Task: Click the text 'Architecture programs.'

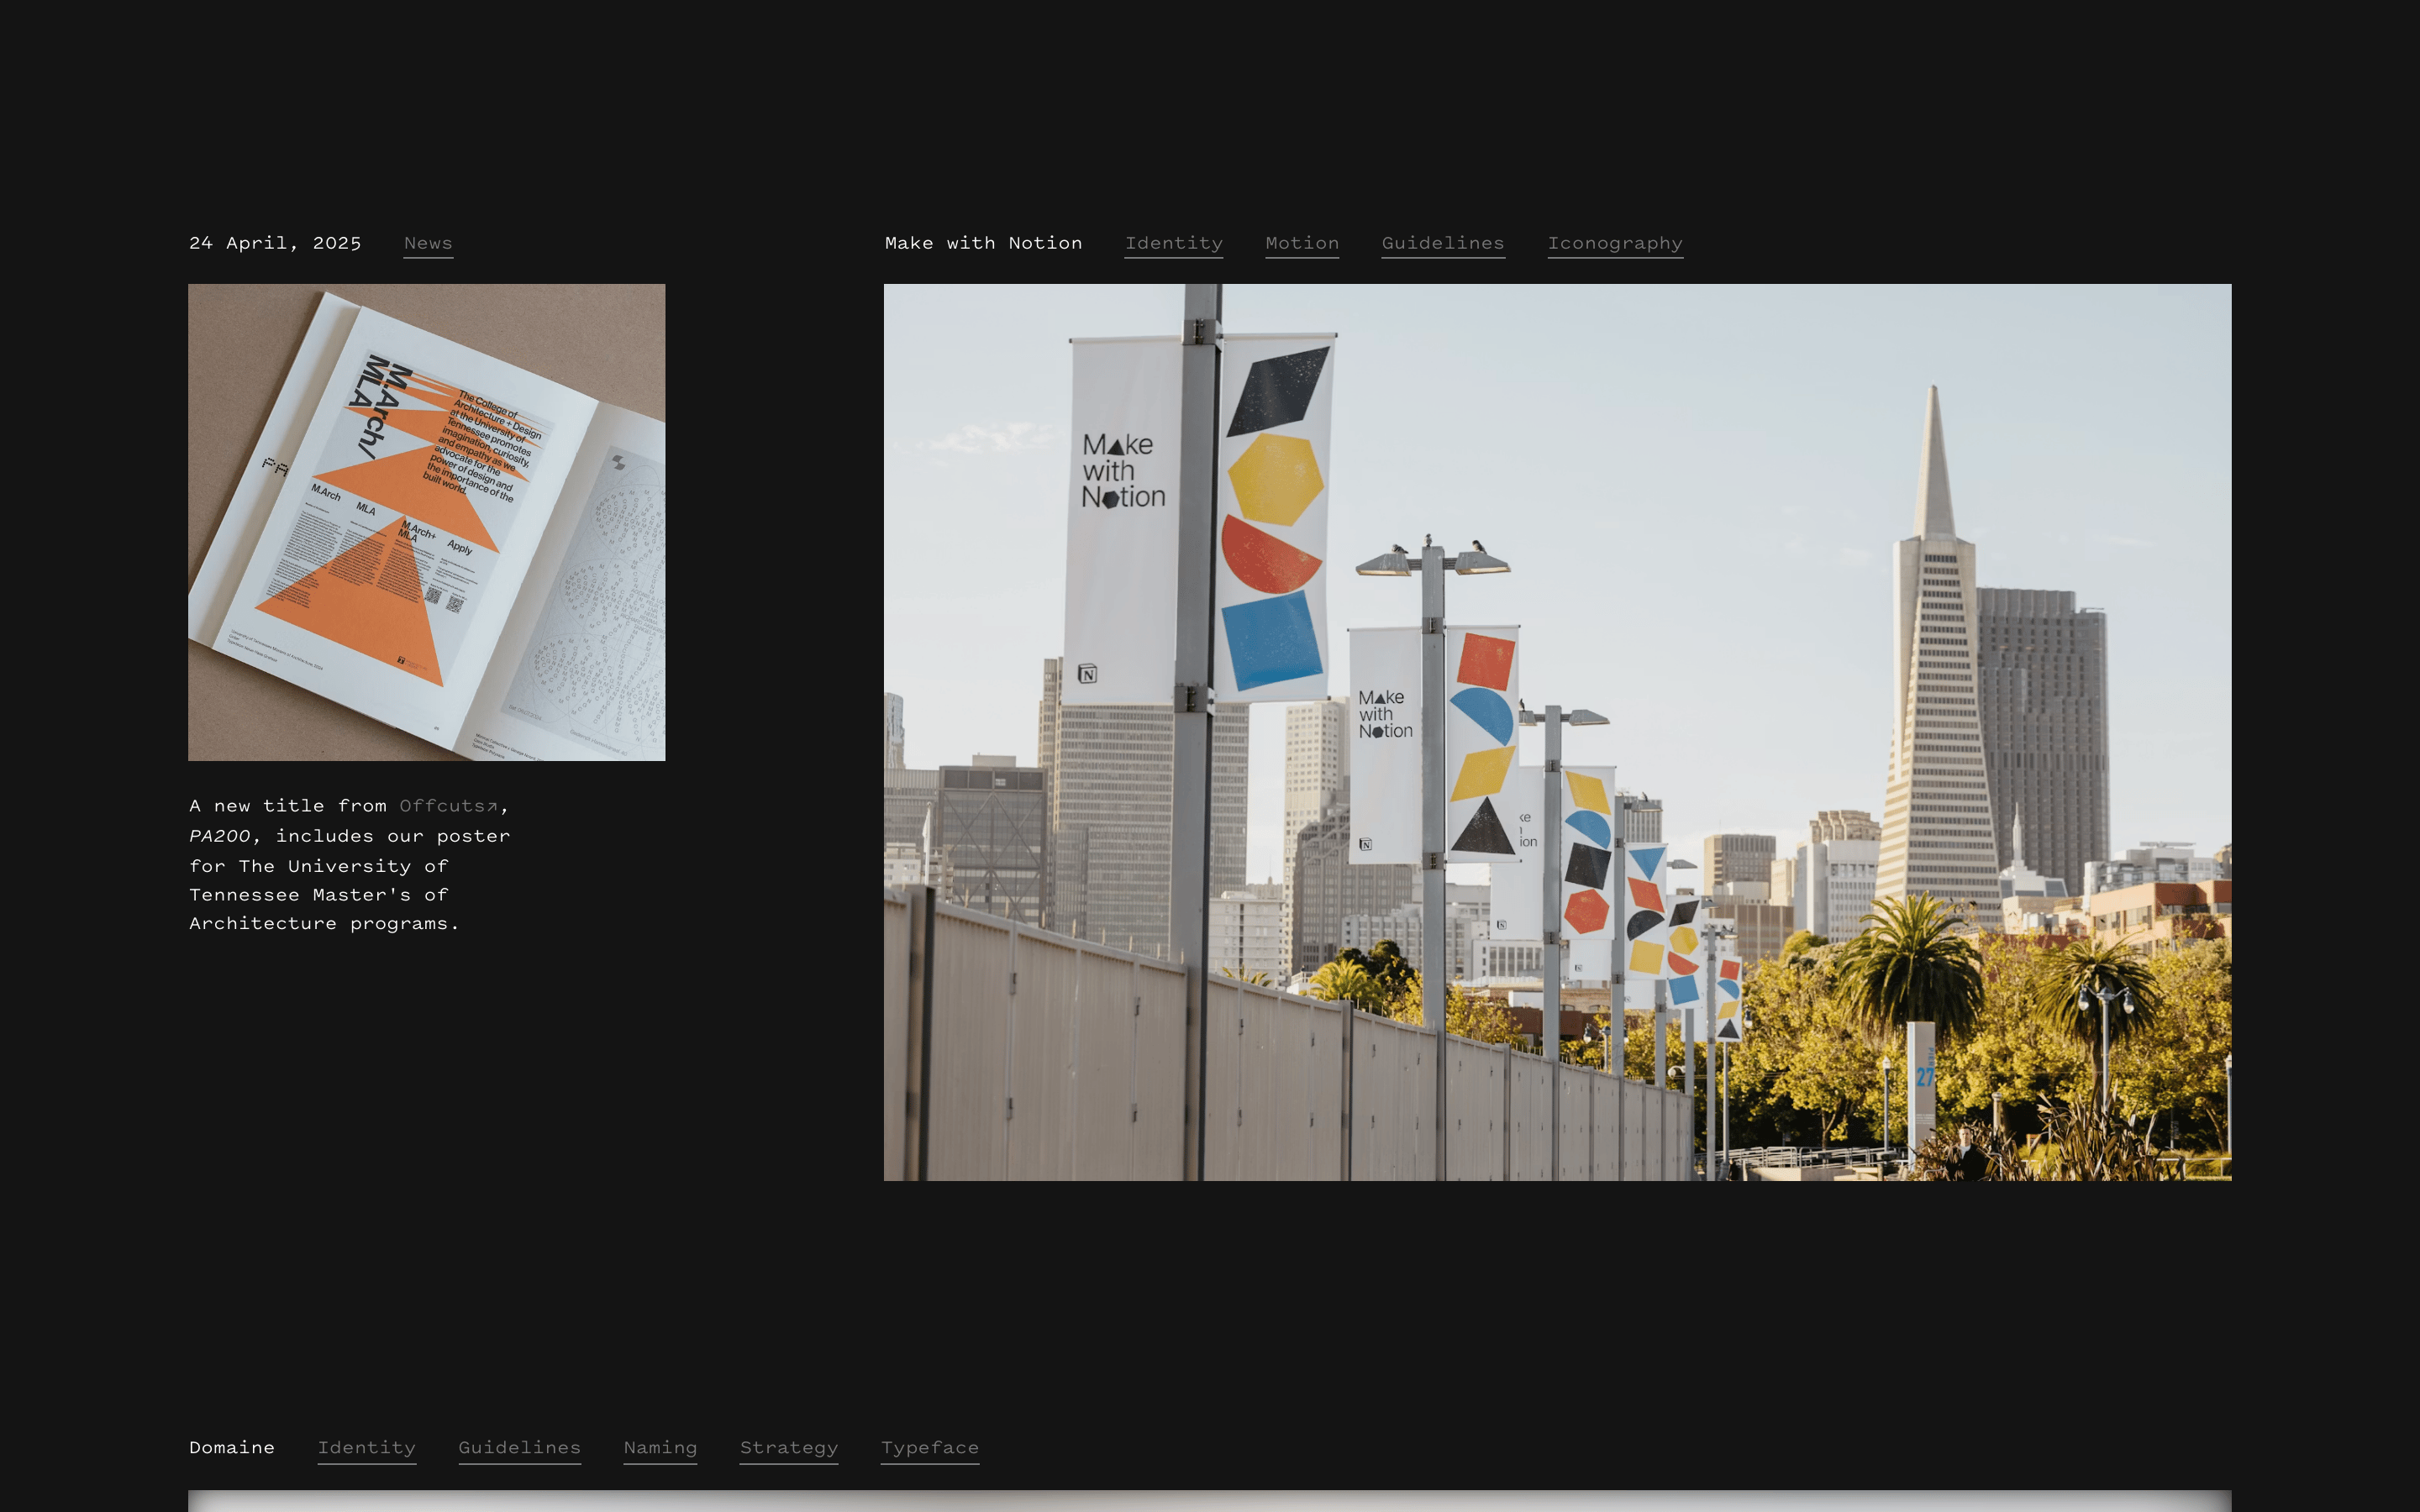Action: tap(324, 924)
